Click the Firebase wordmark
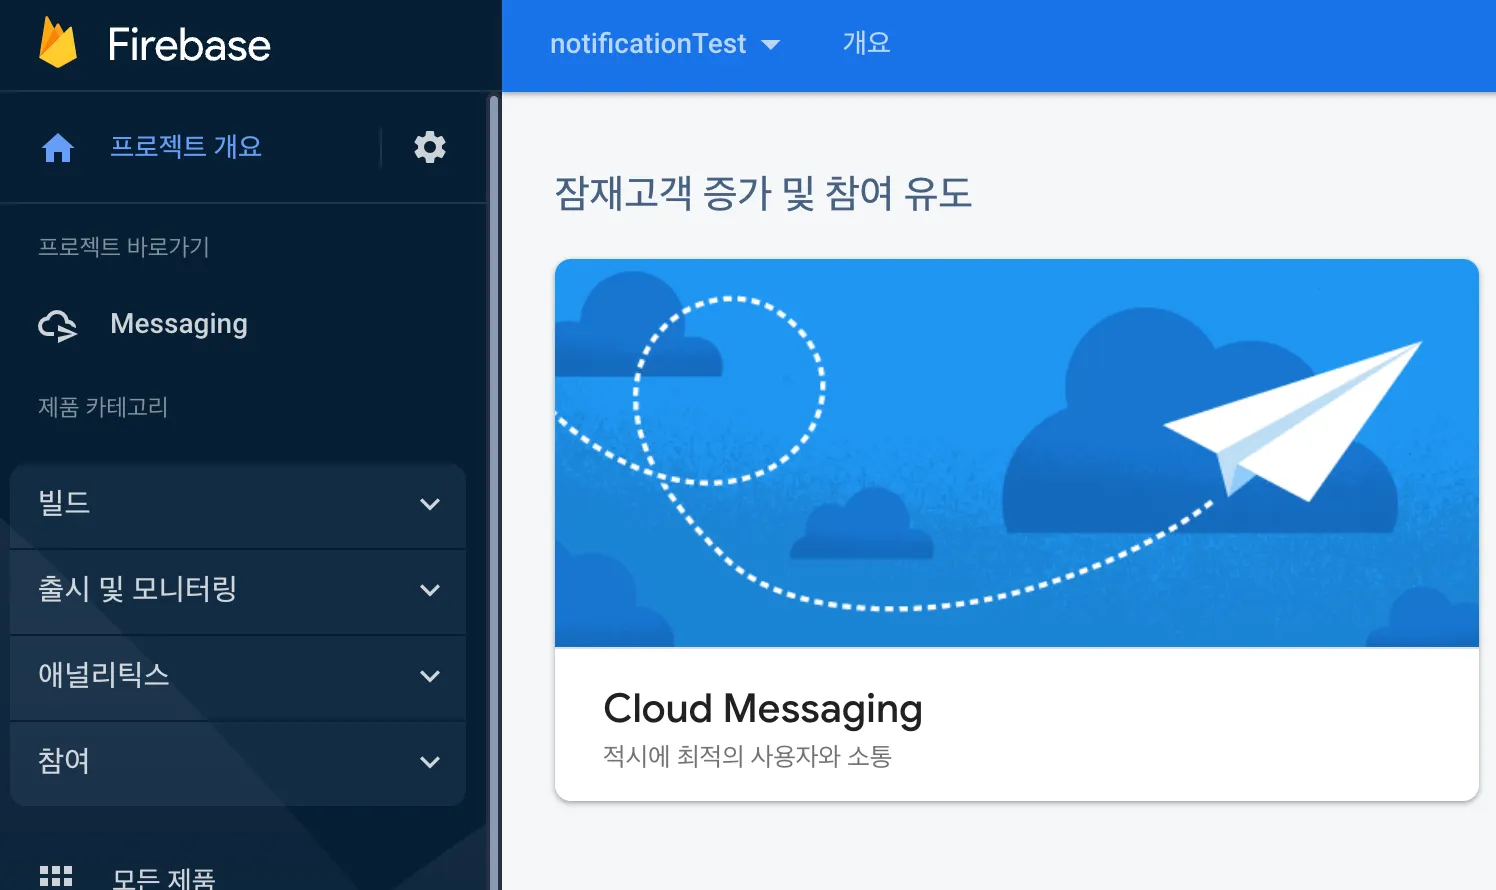The height and width of the screenshot is (890, 1496). (x=189, y=45)
